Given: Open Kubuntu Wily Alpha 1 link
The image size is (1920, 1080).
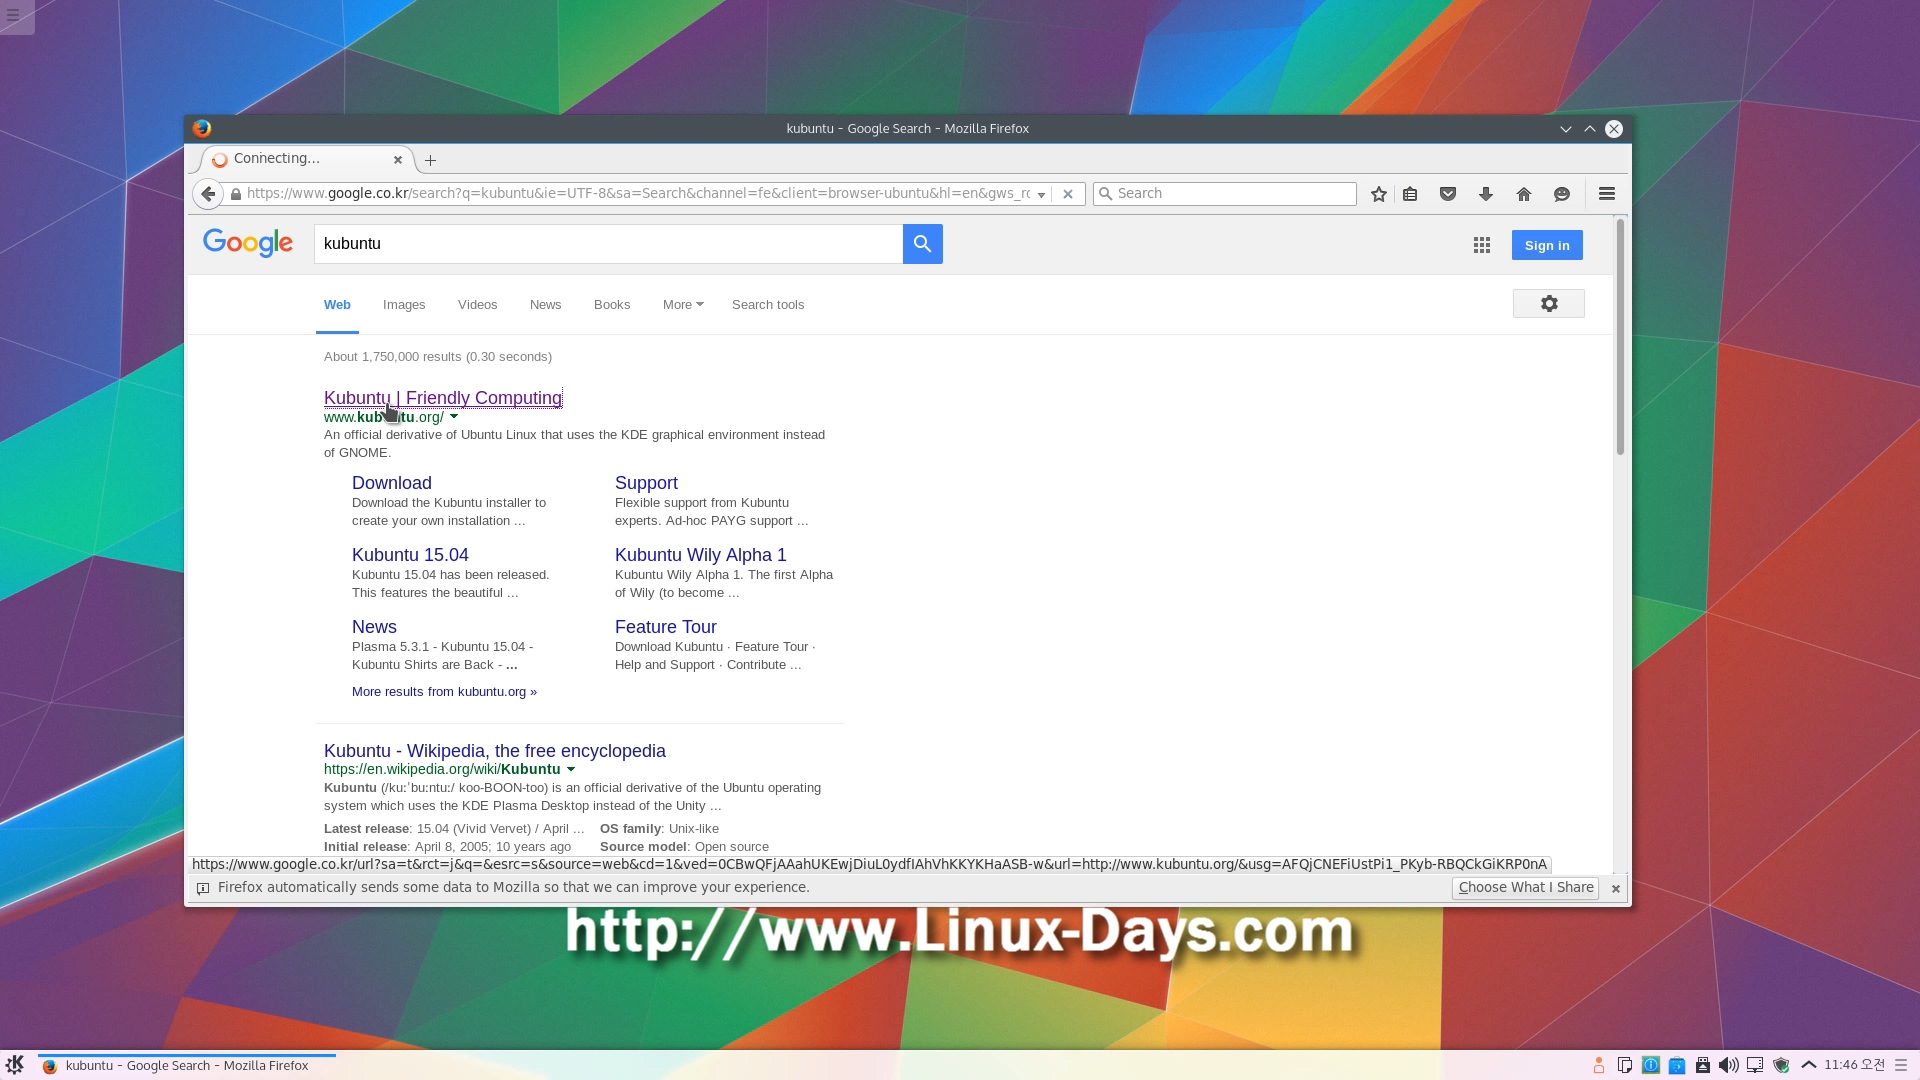Looking at the screenshot, I should coord(700,555).
